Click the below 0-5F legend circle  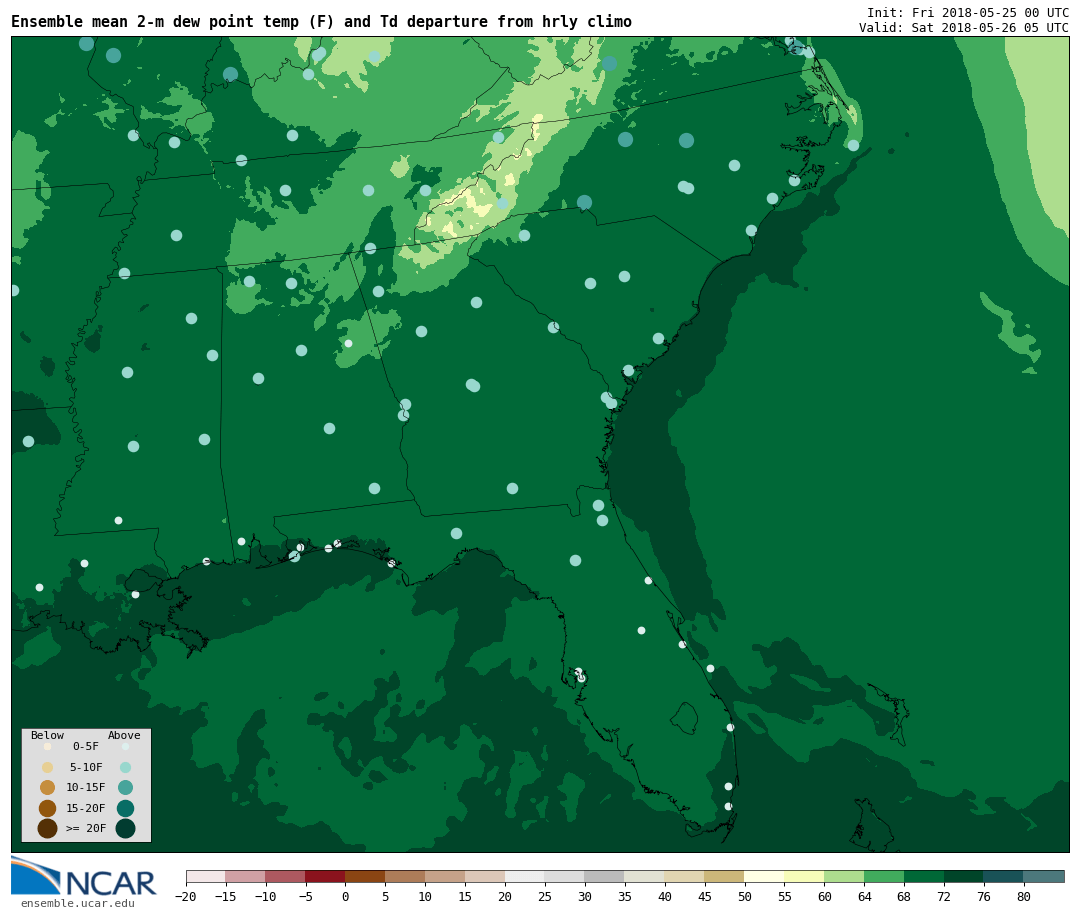(x=48, y=746)
